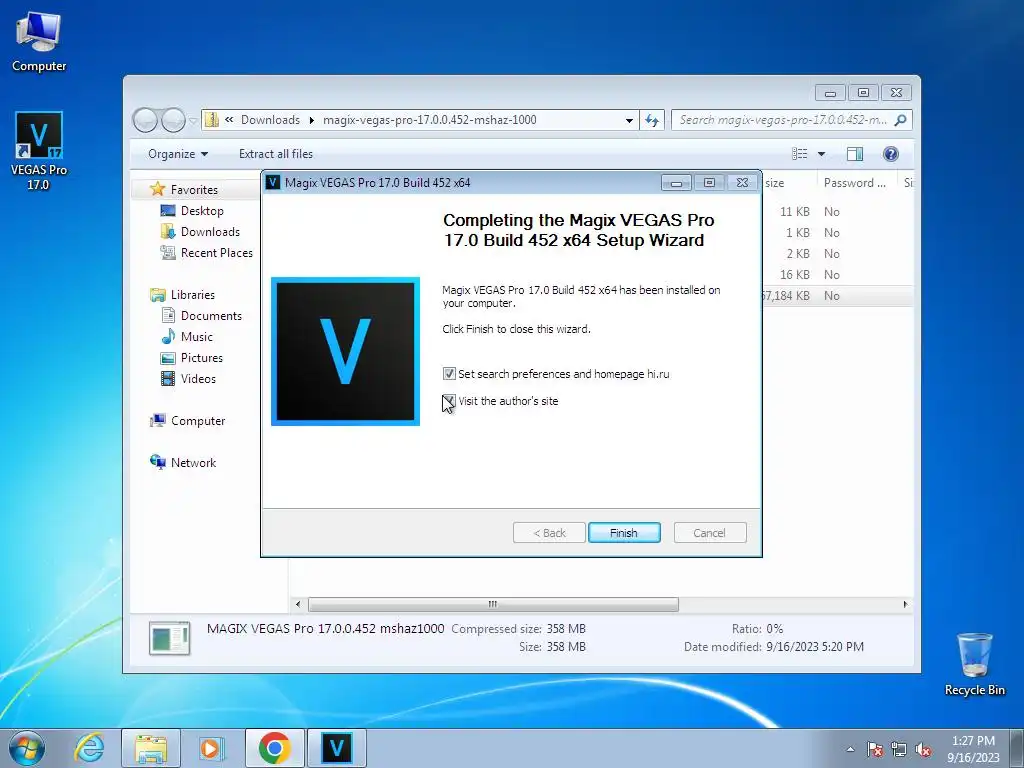Click the 11 KB file size cell
Viewport: 1024px width, 768px height.
794,212
